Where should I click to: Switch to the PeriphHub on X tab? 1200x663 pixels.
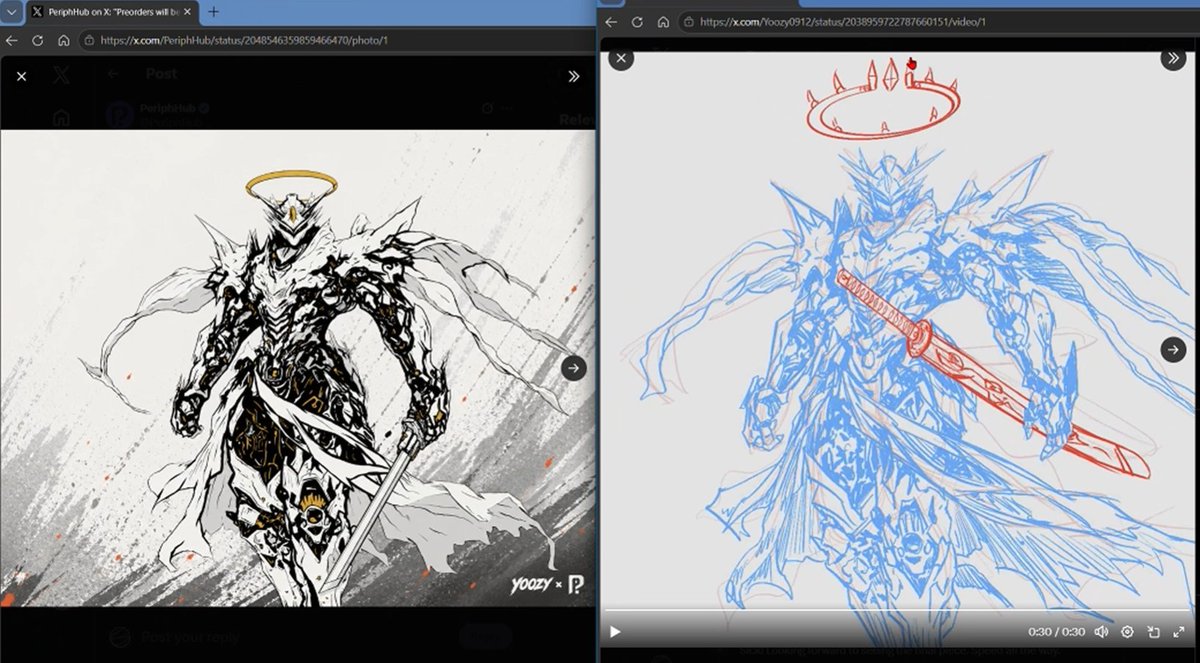pyautogui.click(x=112, y=12)
